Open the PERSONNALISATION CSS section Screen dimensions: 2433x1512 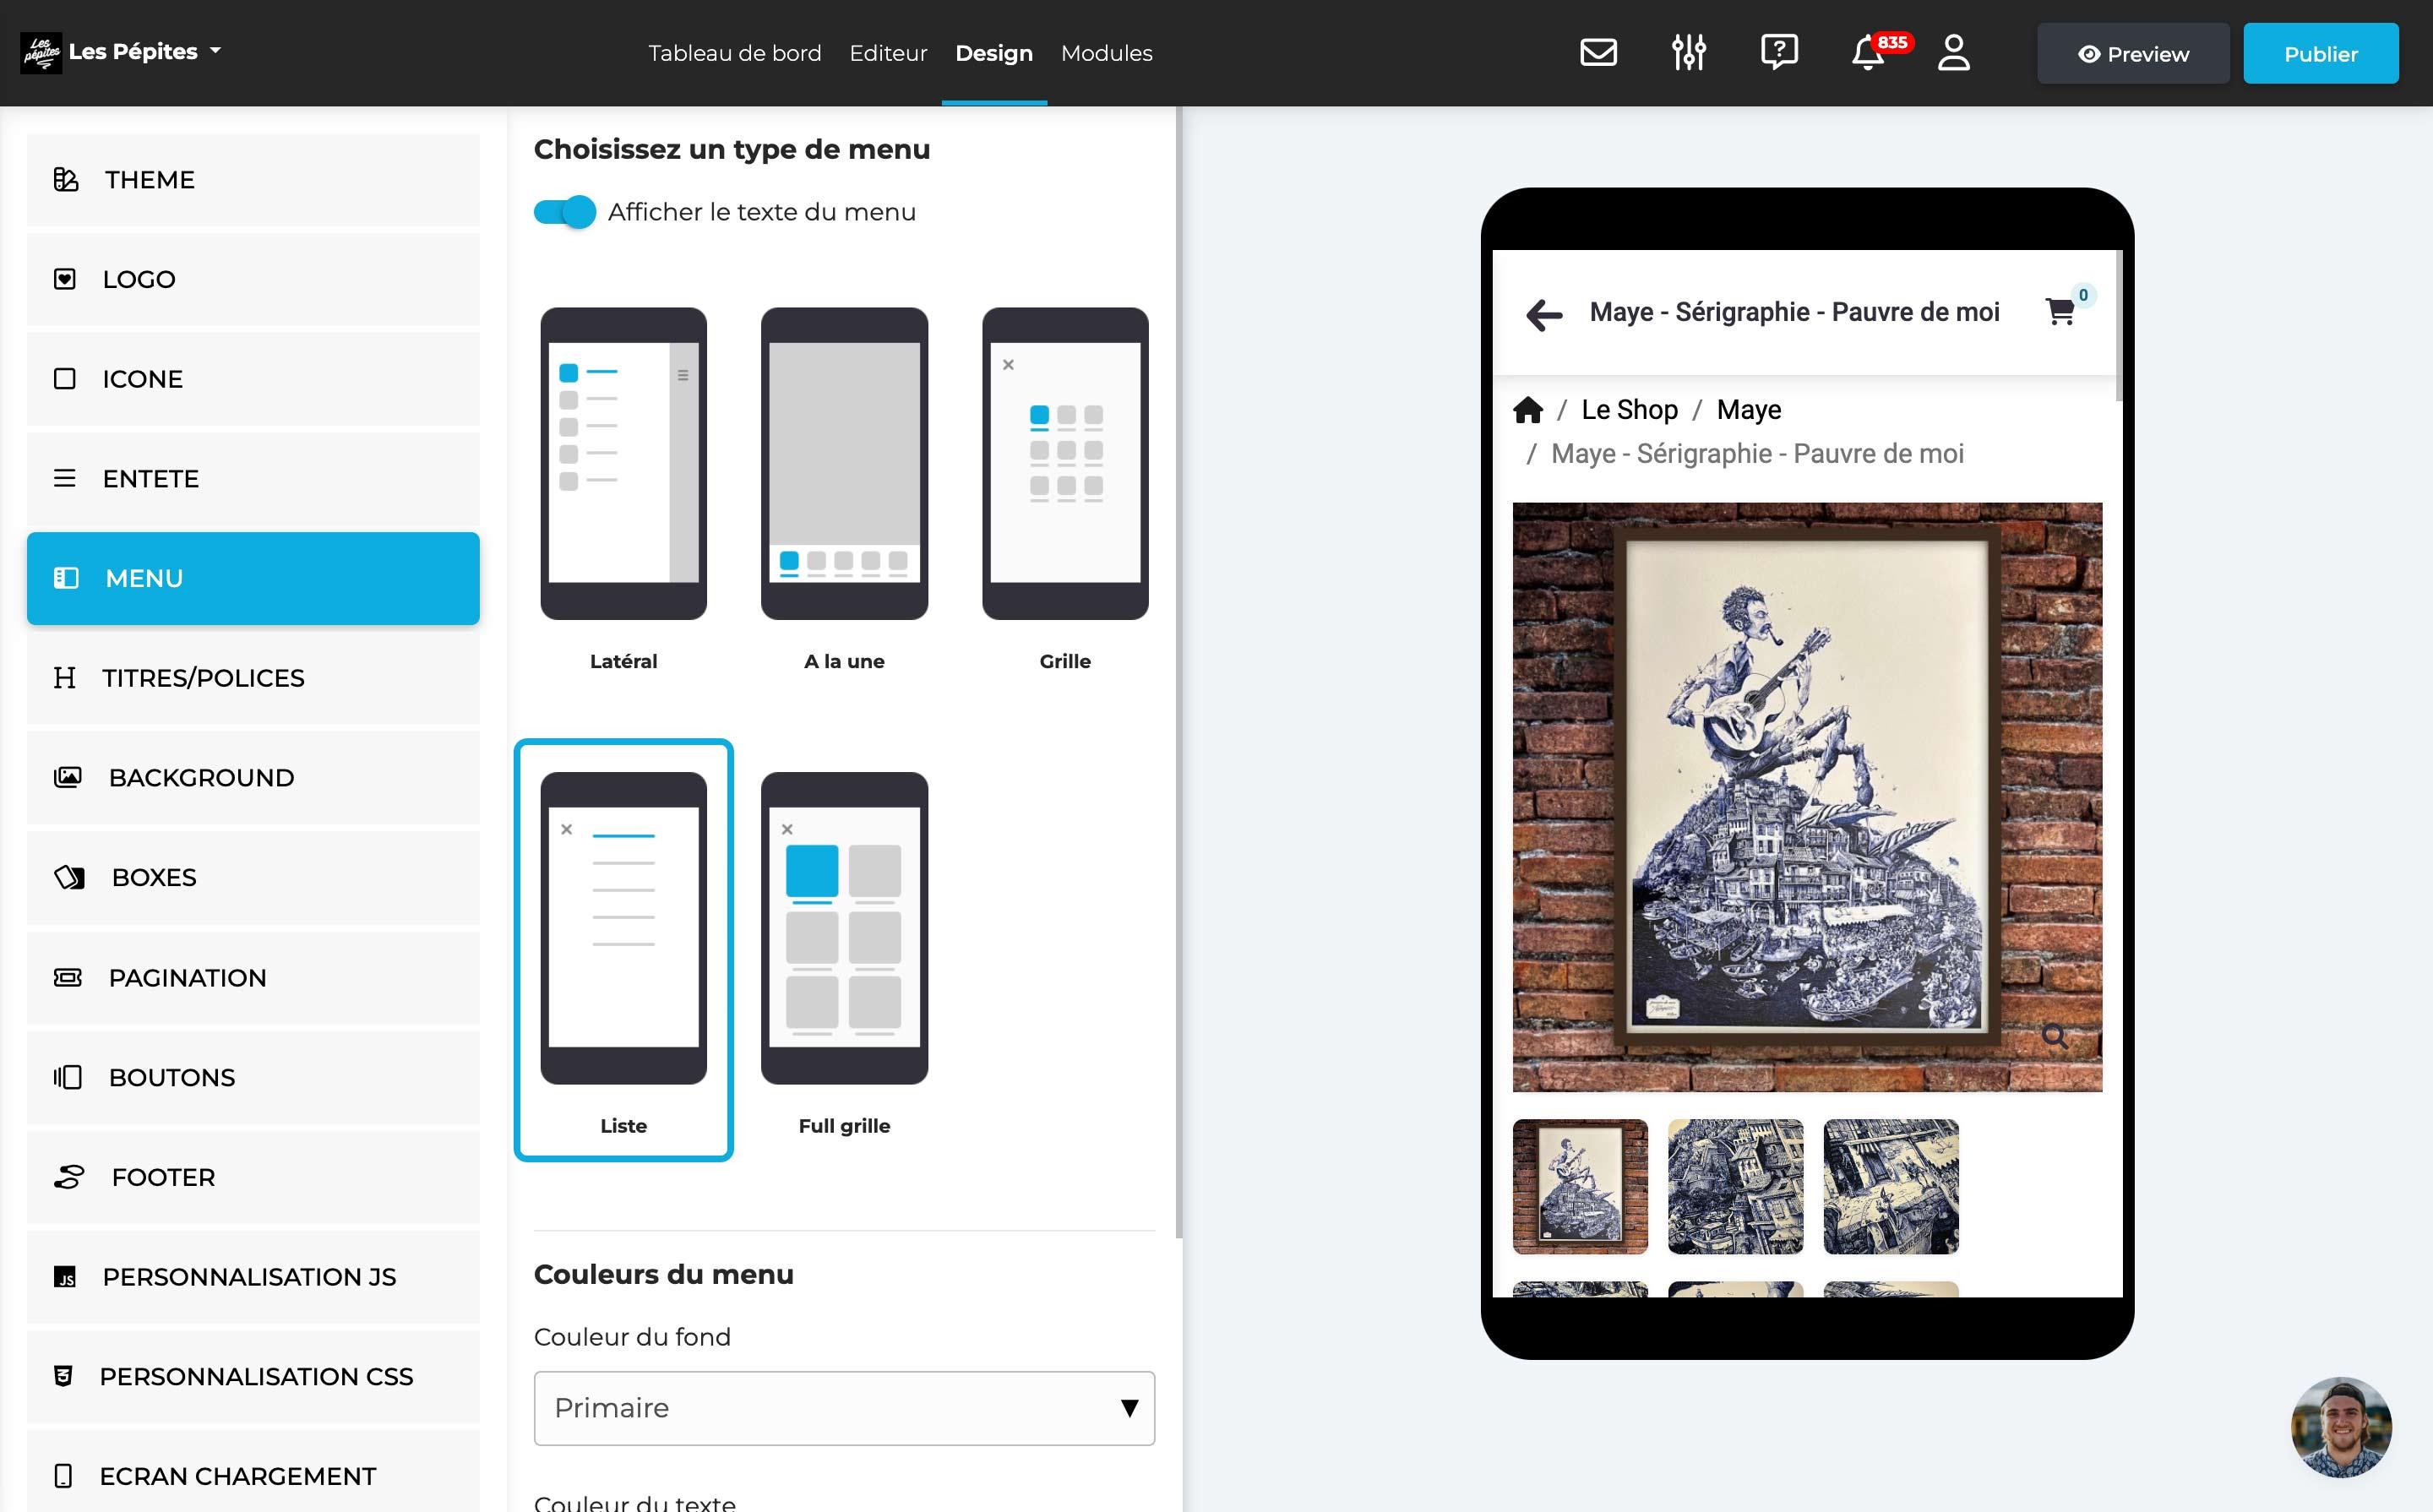click(x=253, y=1376)
